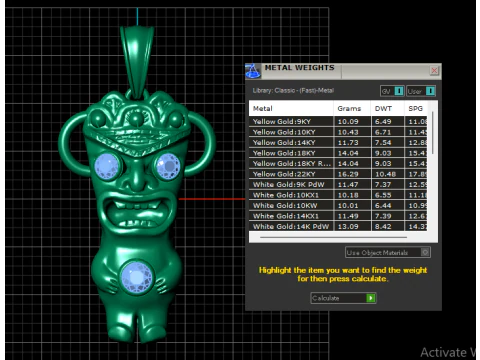Viewport: 480px width, 360px height.
Task: Click the Library: Classic - (Fast)-Metal label
Action: [293, 90]
